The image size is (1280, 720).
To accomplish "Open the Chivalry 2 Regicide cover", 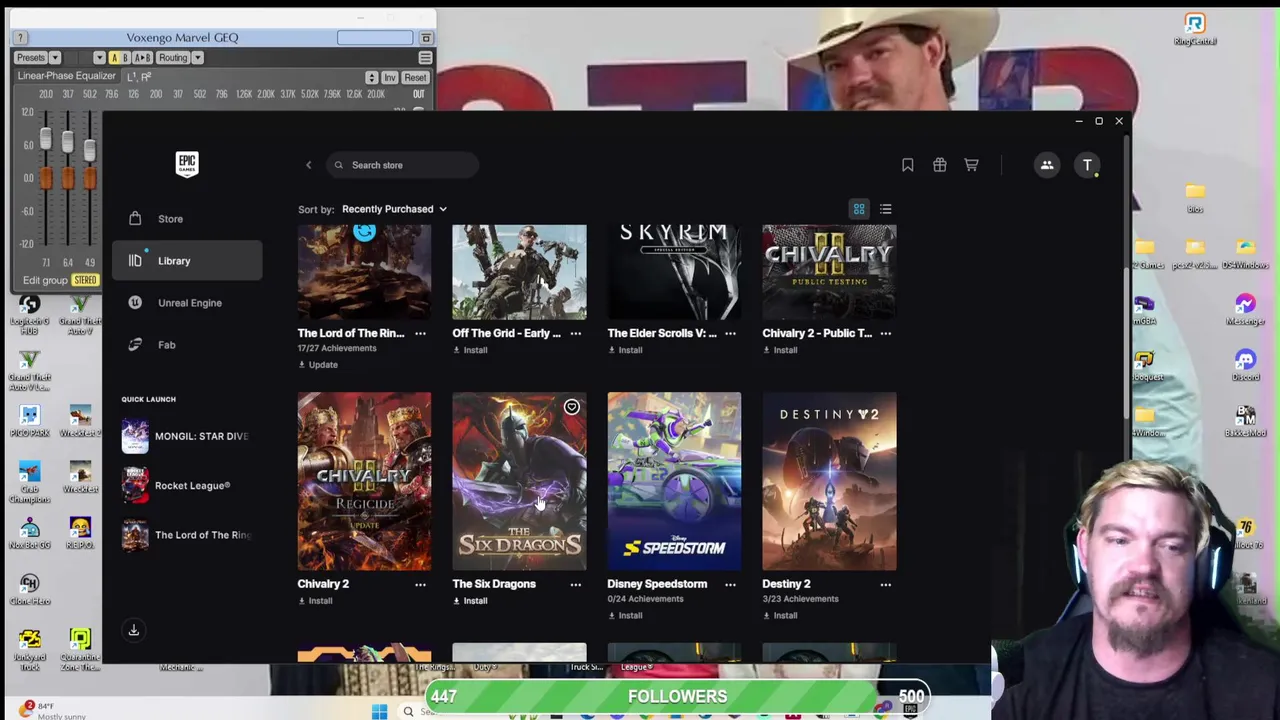I will (x=364, y=481).
